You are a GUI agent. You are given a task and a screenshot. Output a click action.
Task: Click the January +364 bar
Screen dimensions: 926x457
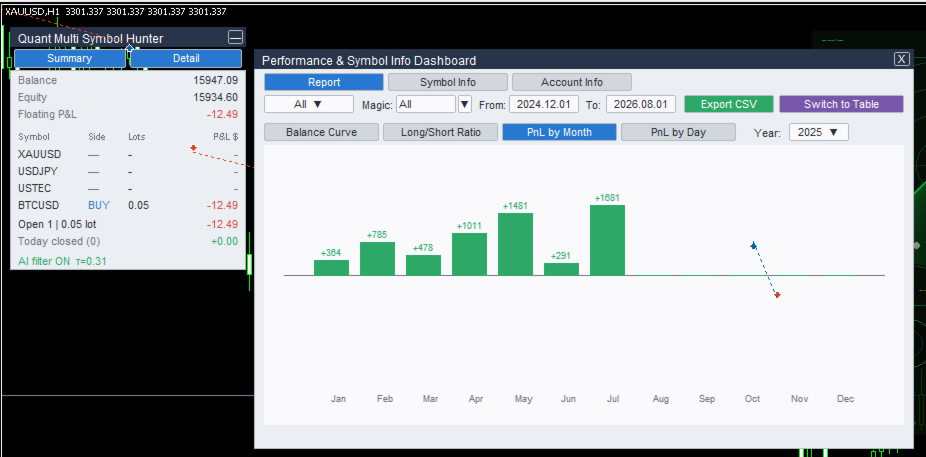(x=331, y=267)
